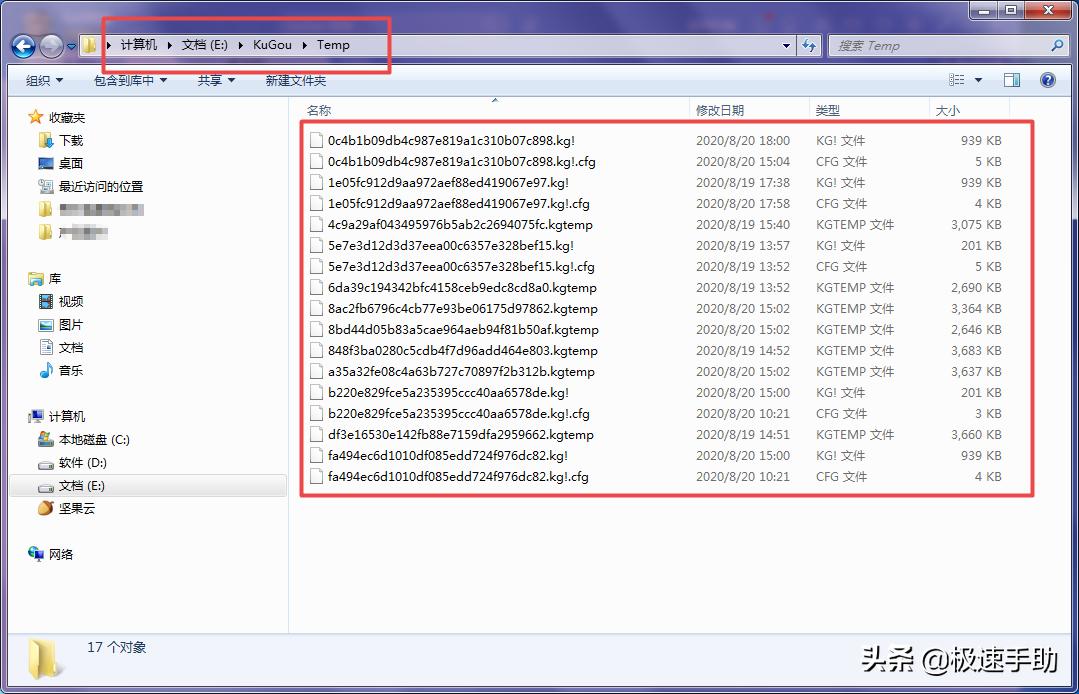
Task: Click the folder icon in address bar
Action: coord(89,45)
